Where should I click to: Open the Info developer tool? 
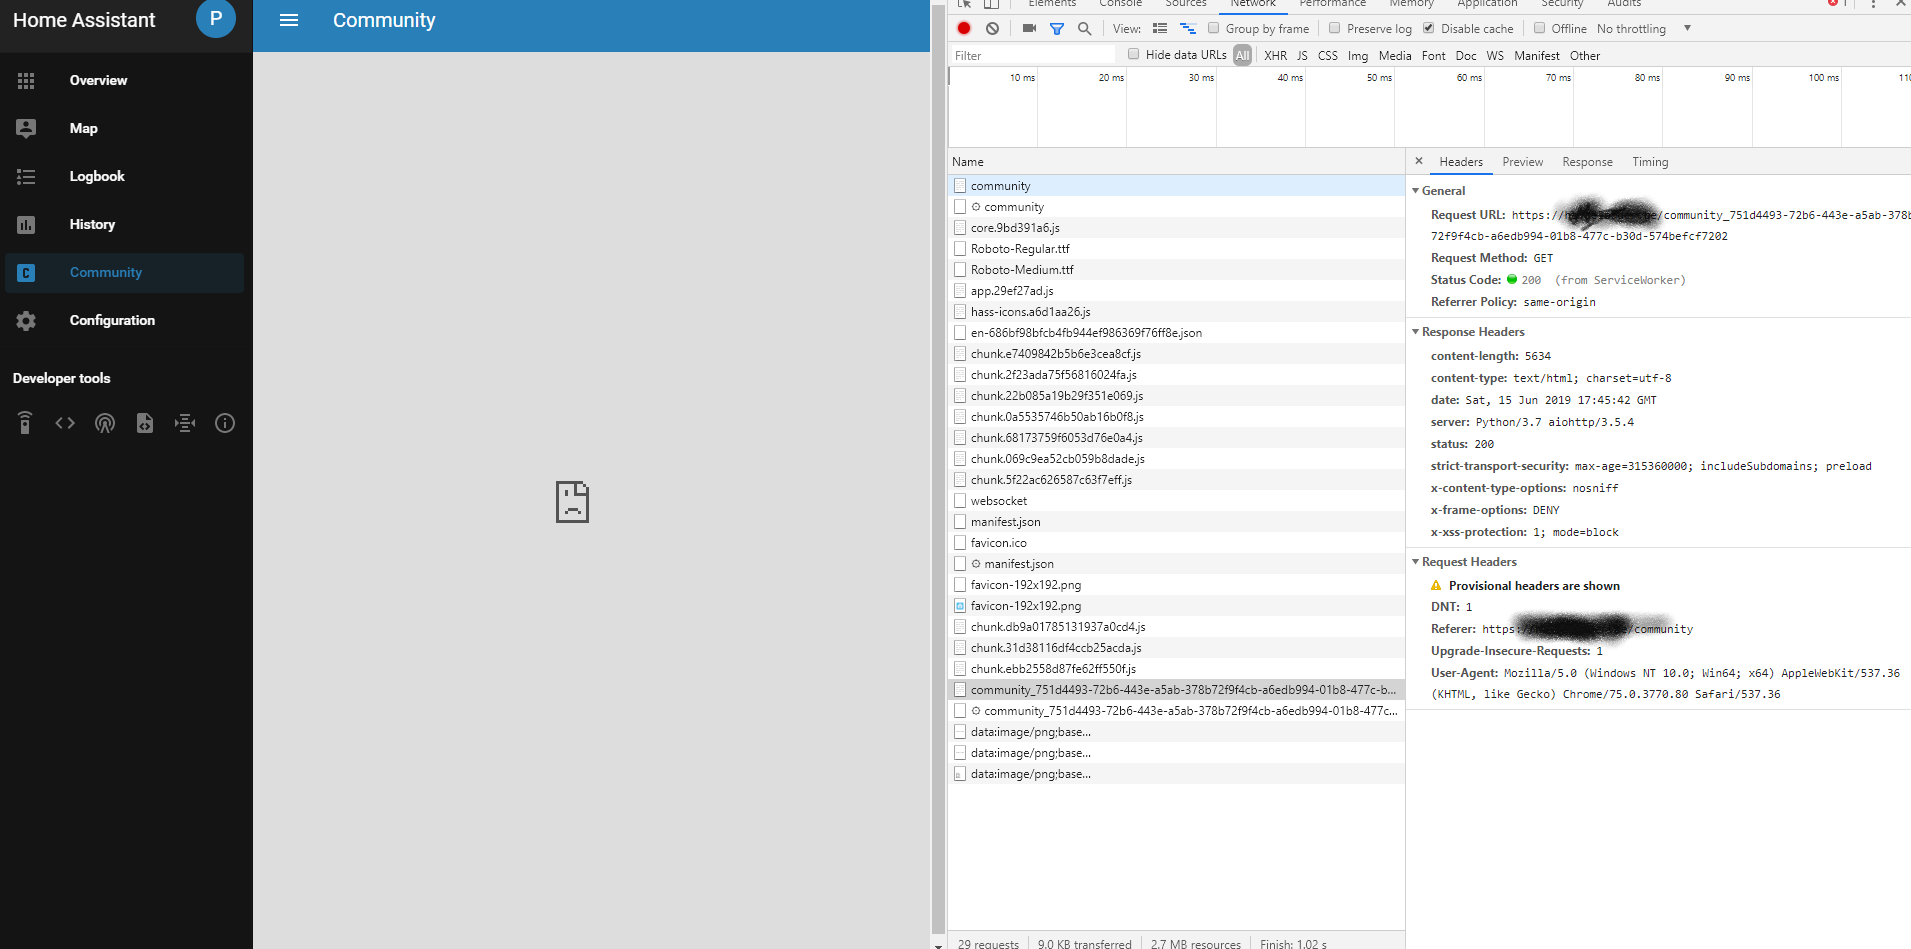coord(225,423)
